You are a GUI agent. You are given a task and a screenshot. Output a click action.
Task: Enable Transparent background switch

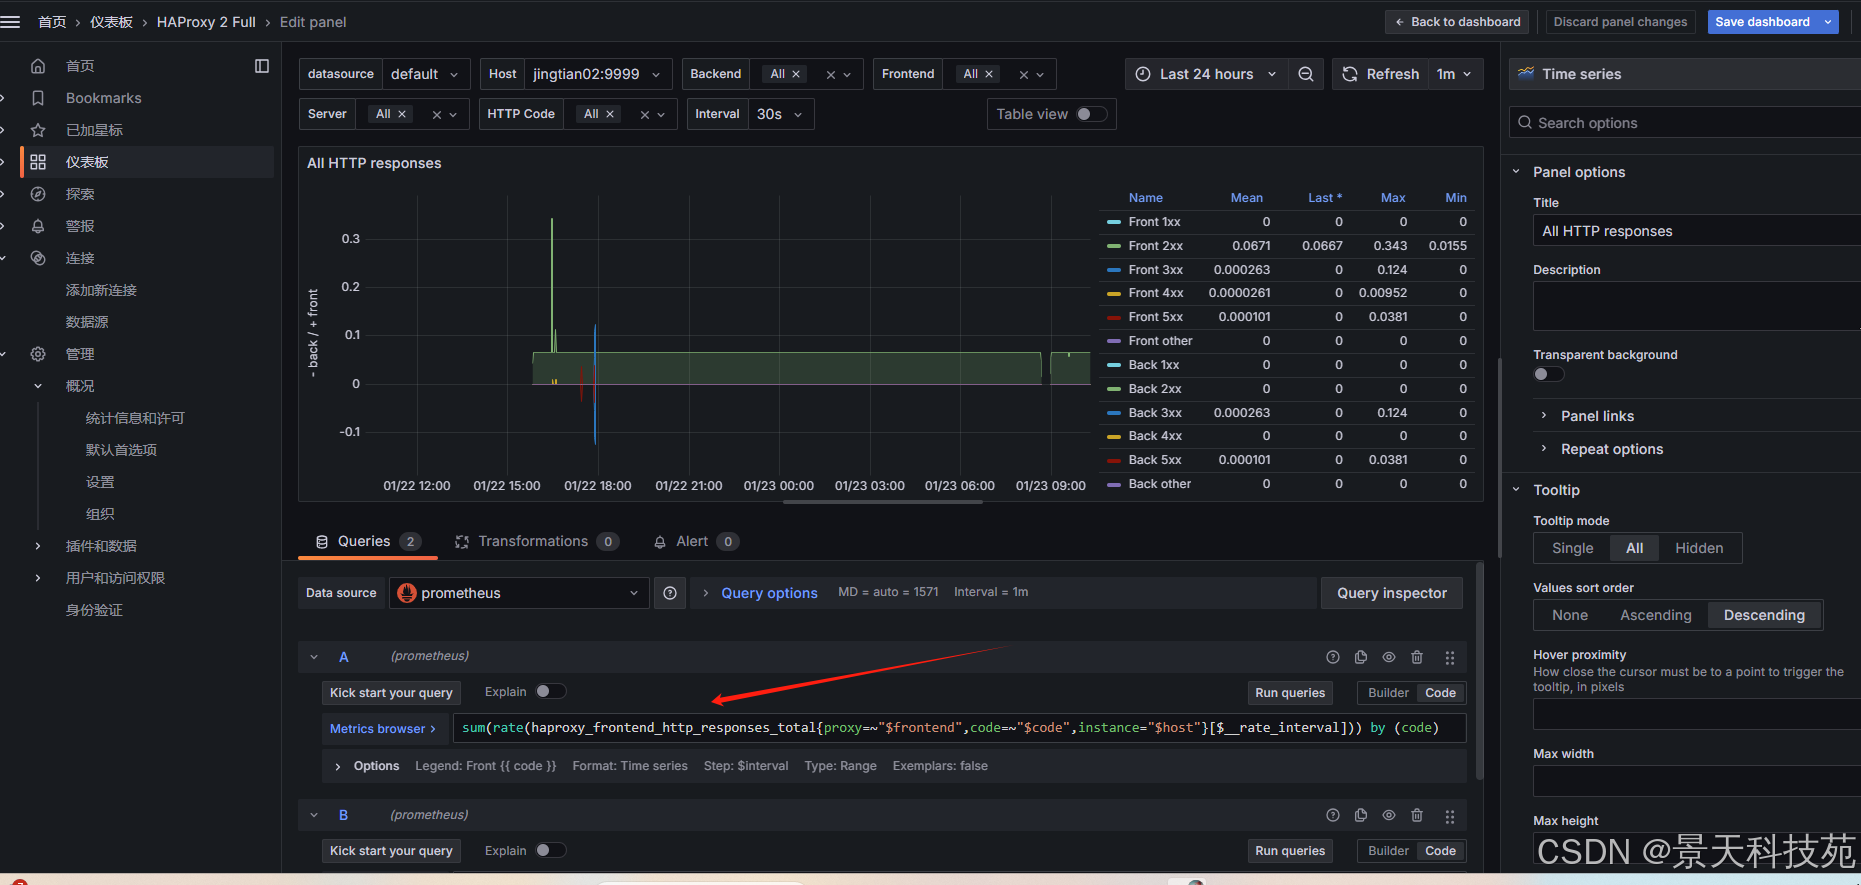click(x=1549, y=374)
